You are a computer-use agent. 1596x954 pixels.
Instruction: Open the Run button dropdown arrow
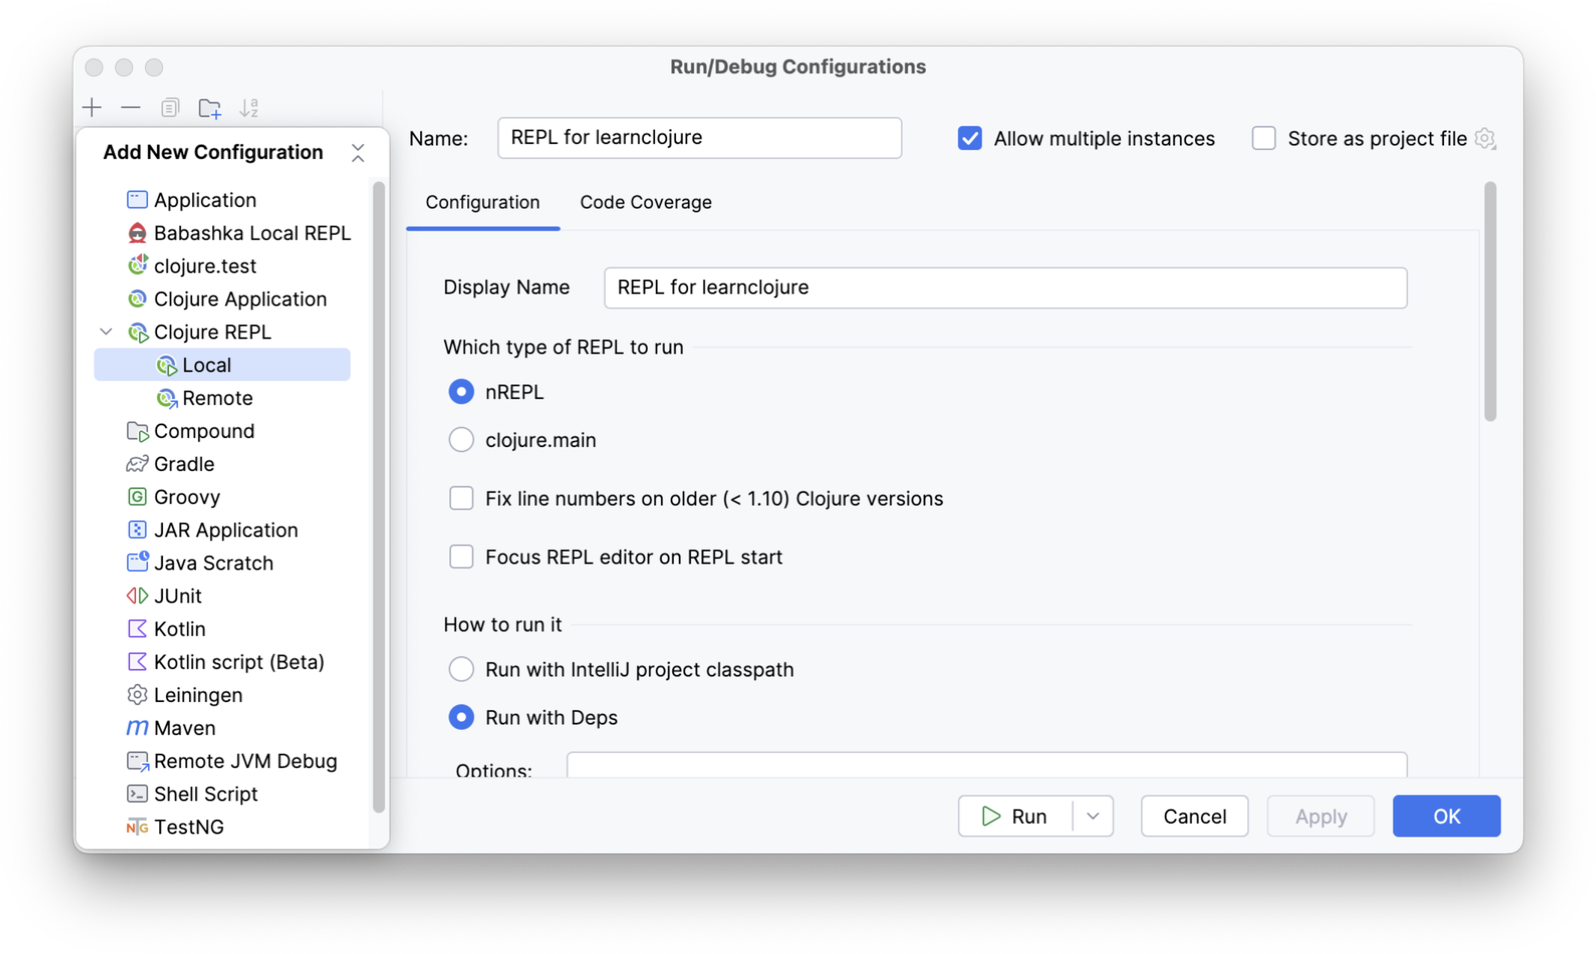coord(1093,816)
